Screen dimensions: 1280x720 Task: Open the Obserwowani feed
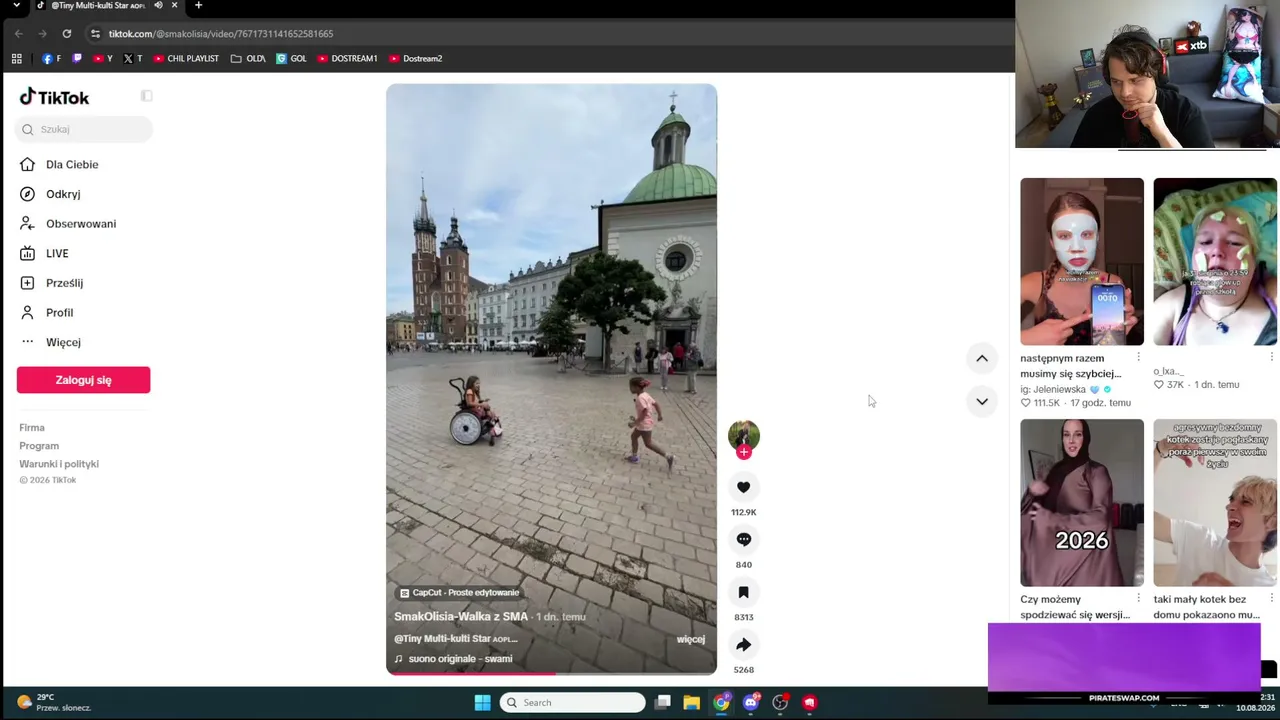[83, 224]
